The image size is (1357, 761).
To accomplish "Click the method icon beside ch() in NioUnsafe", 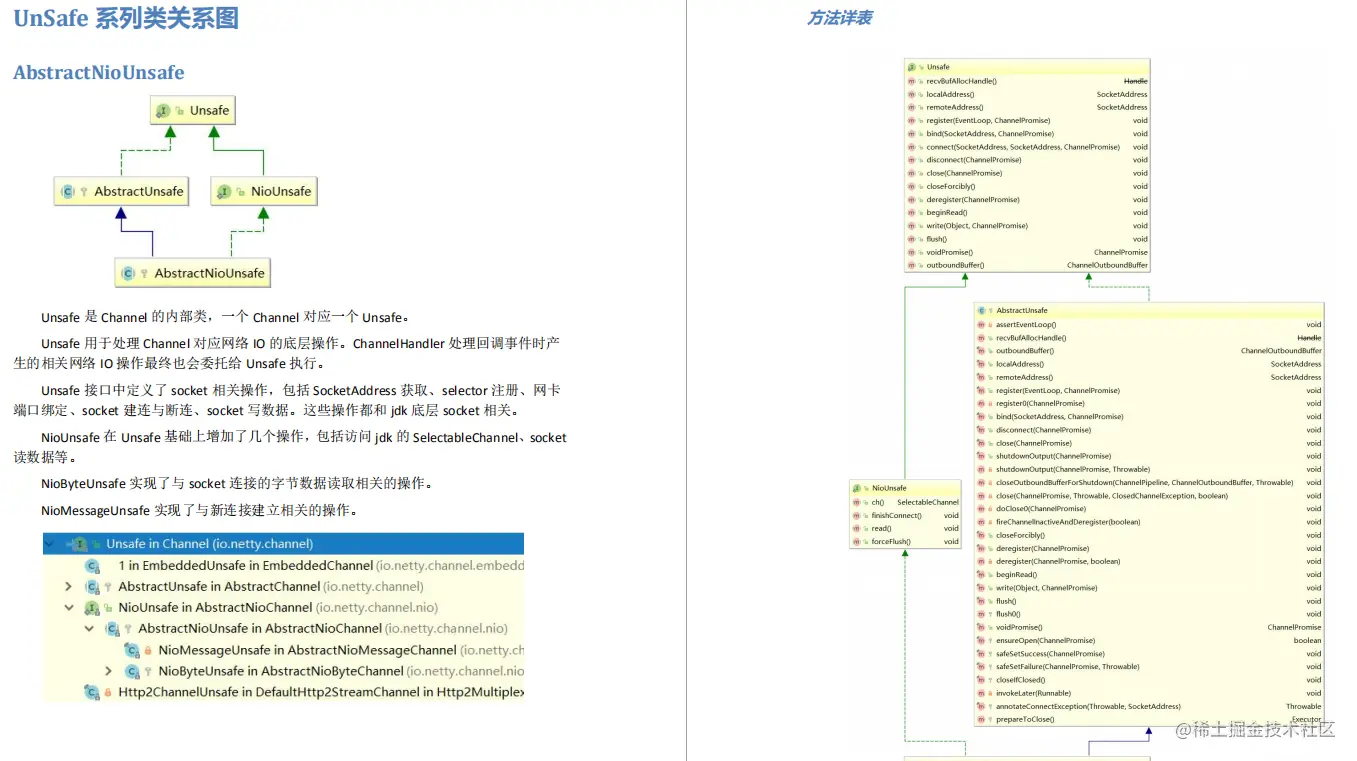I will [x=857, y=502].
